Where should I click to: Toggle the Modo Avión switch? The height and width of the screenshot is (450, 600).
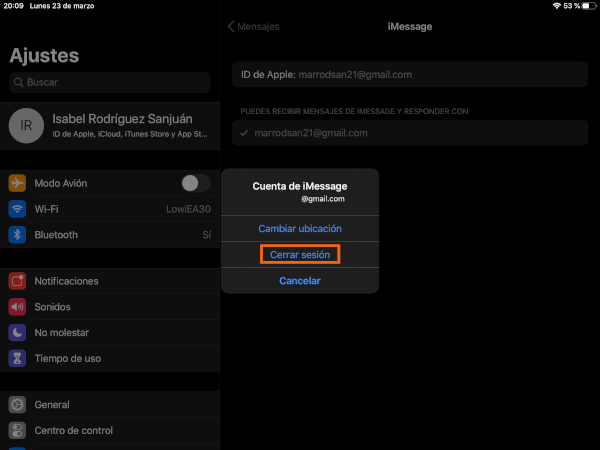tap(195, 183)
